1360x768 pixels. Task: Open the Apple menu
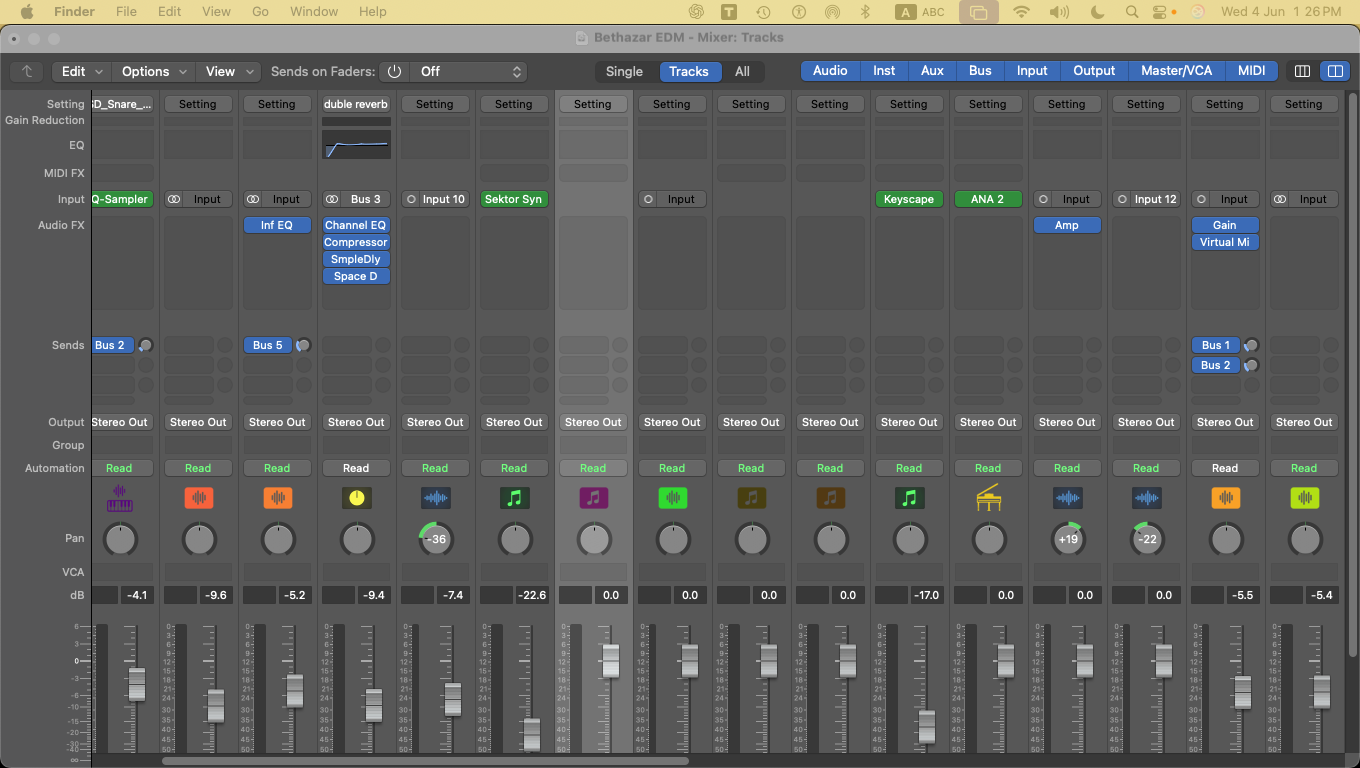tap(27, 12)
